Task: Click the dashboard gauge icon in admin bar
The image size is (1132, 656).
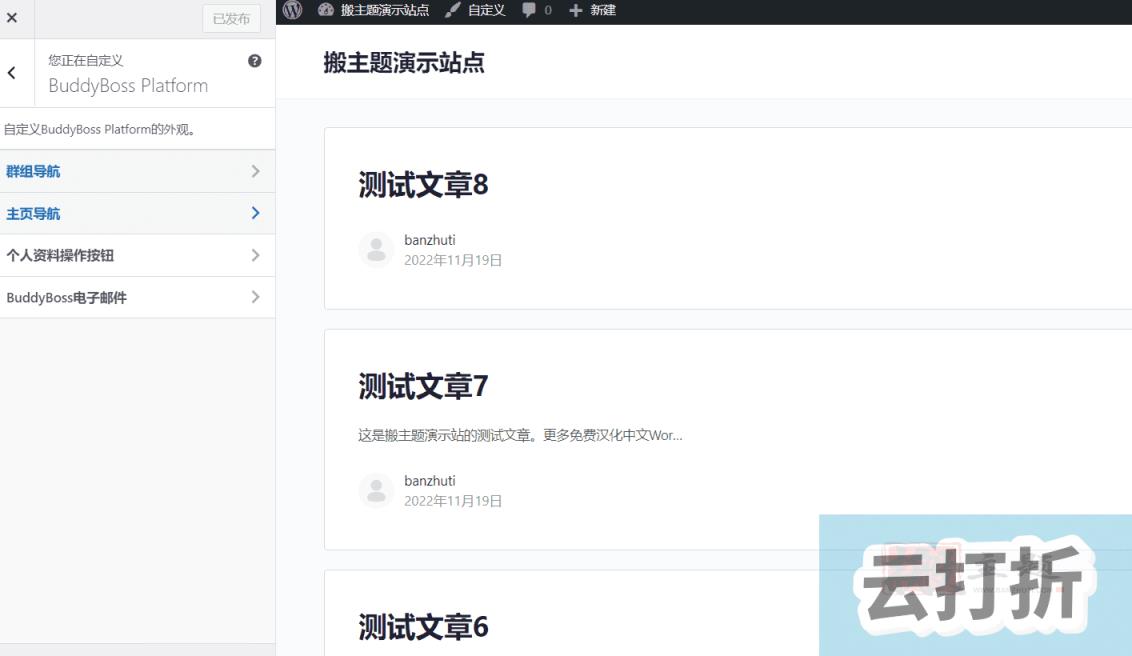Action: [326, 10]
